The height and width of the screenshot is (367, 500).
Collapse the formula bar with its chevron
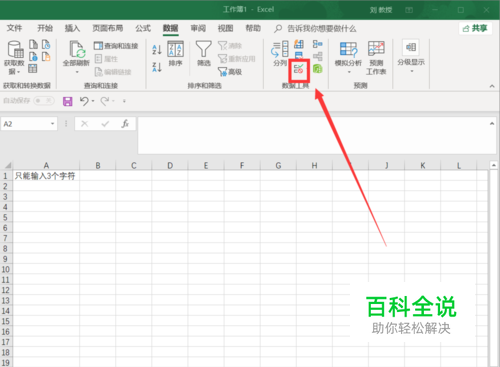tap(492, 124)
